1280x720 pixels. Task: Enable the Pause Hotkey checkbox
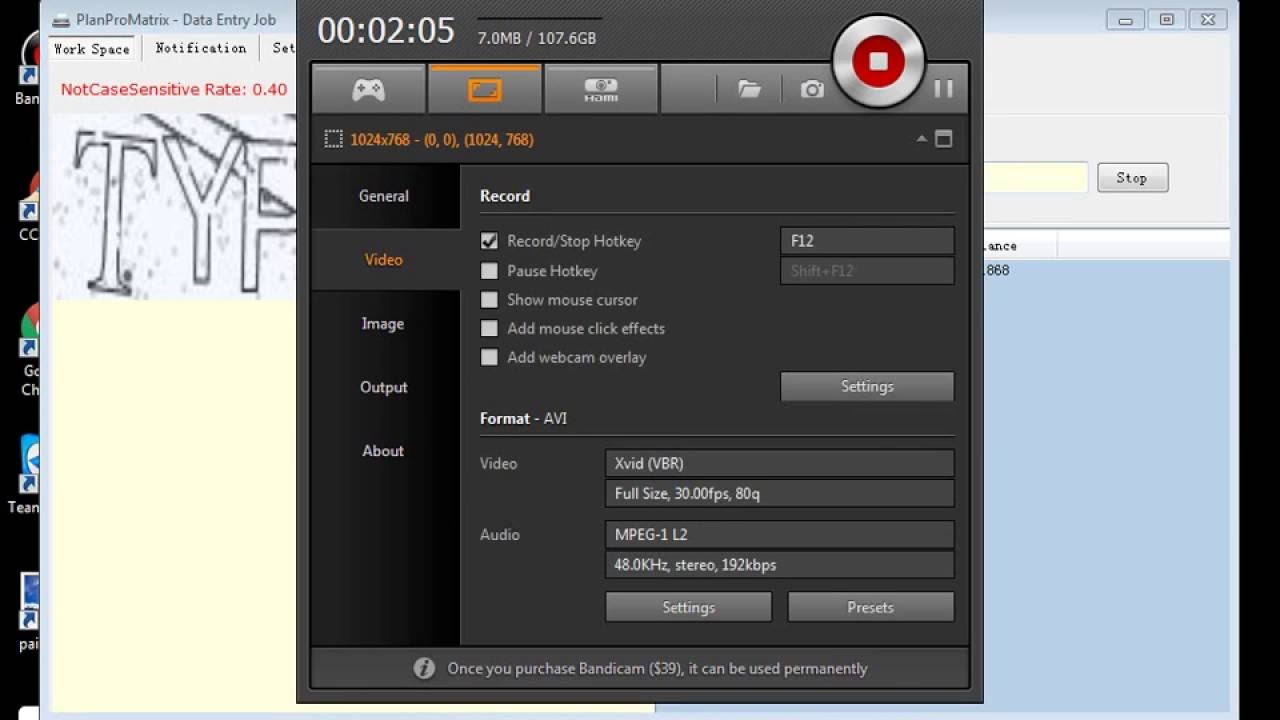click(x=489, y=270)
